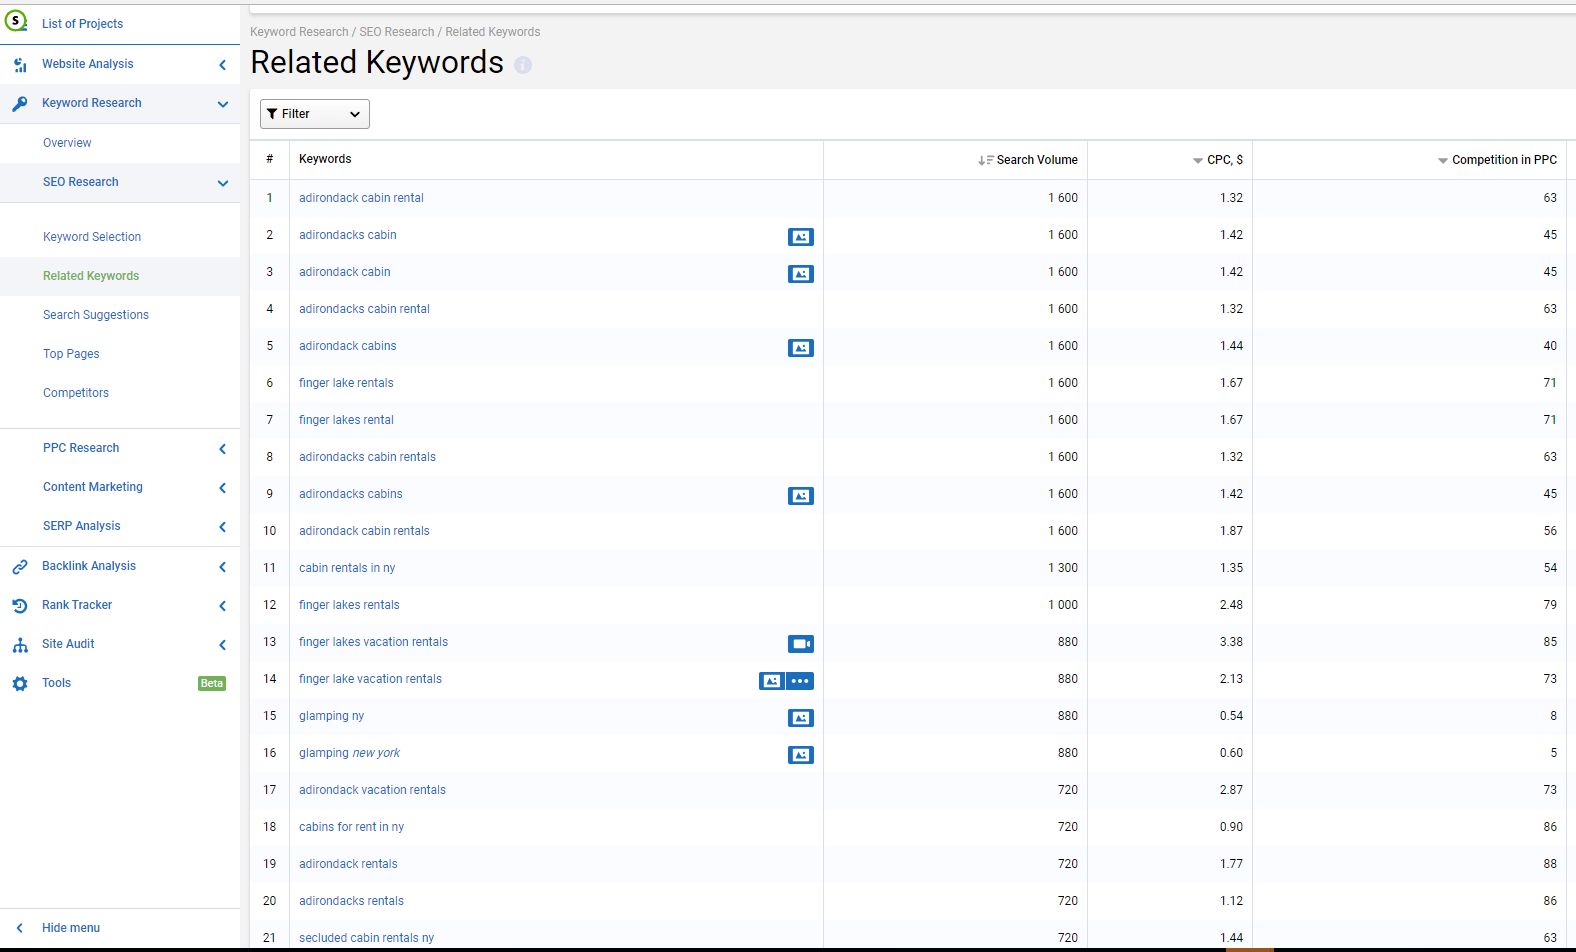This screenshot has width=1576, height=952.
Task: Open keyword glamping new york
Action: tap(349, 753)
